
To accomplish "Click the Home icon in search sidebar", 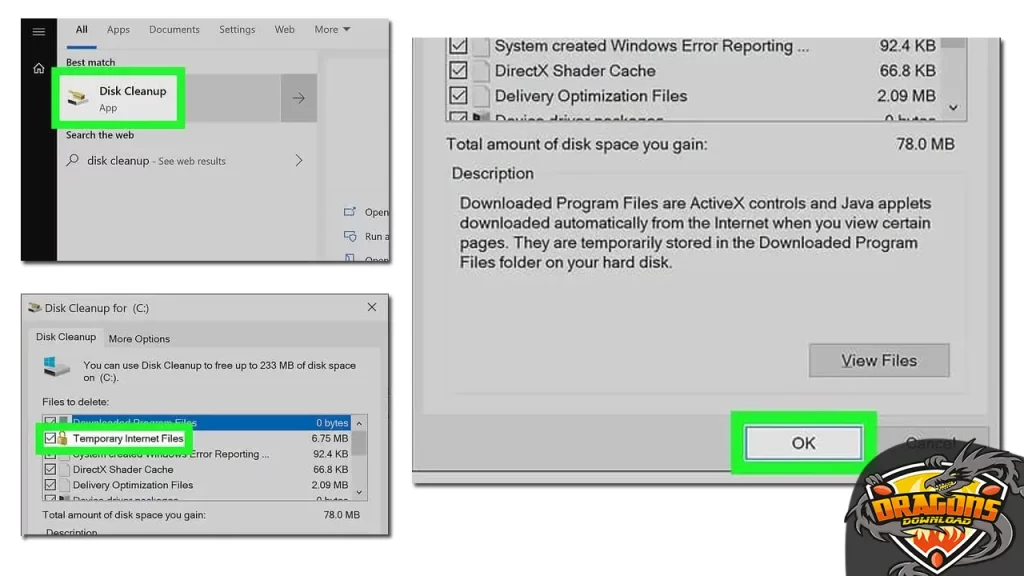I will click(x=38, y=69).
